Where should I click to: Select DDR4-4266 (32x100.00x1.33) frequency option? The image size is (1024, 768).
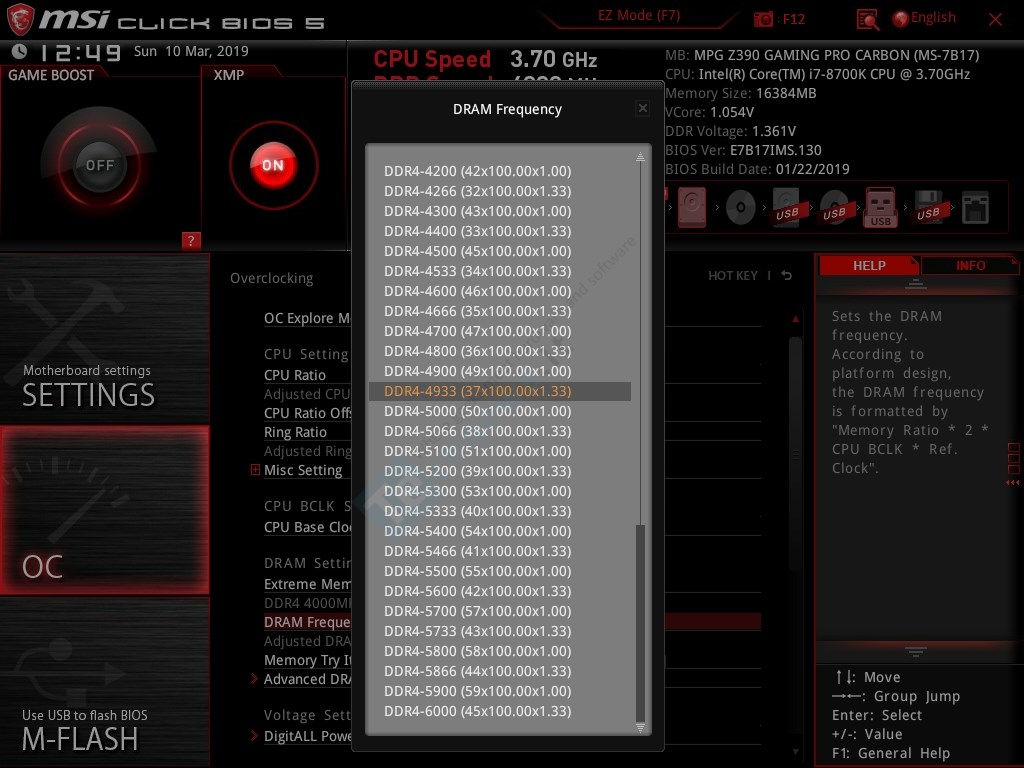(x=478, y=191)
